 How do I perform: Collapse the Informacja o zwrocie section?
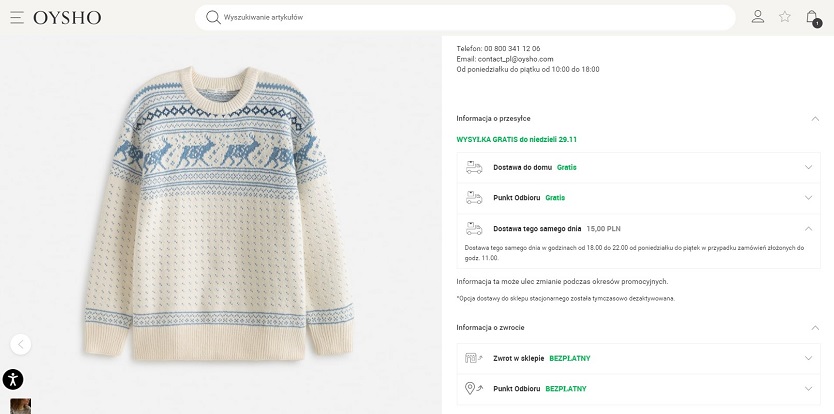click(815, 327)
